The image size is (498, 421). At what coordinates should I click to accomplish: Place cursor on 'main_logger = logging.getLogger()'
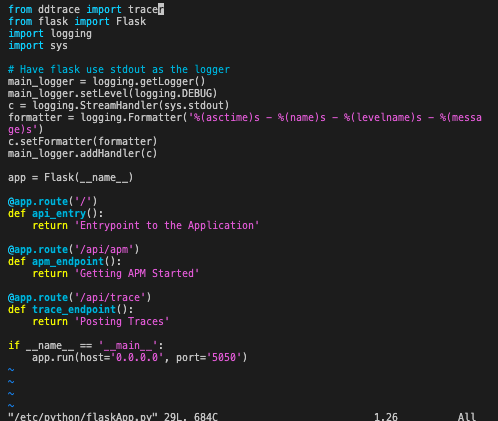[x=107, y=82]
